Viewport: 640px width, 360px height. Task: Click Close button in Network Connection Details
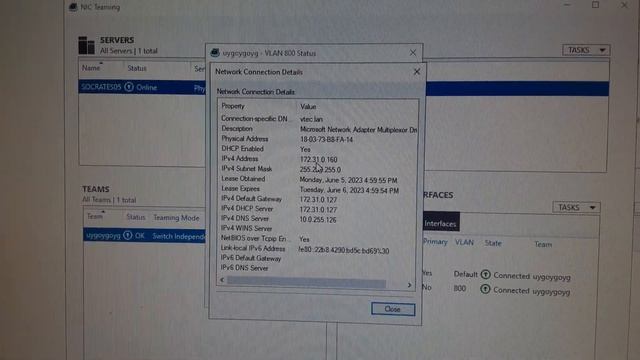pos(393,309)
